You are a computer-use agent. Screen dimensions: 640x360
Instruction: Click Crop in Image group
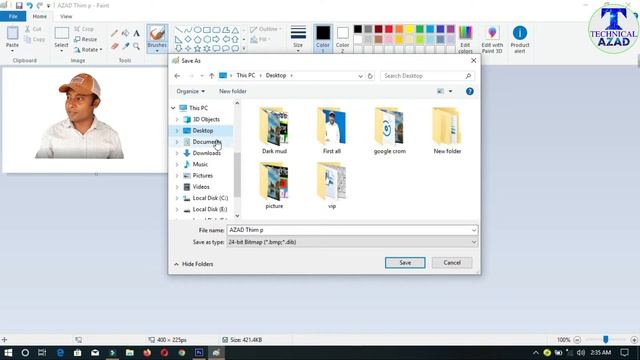(84, 29)
